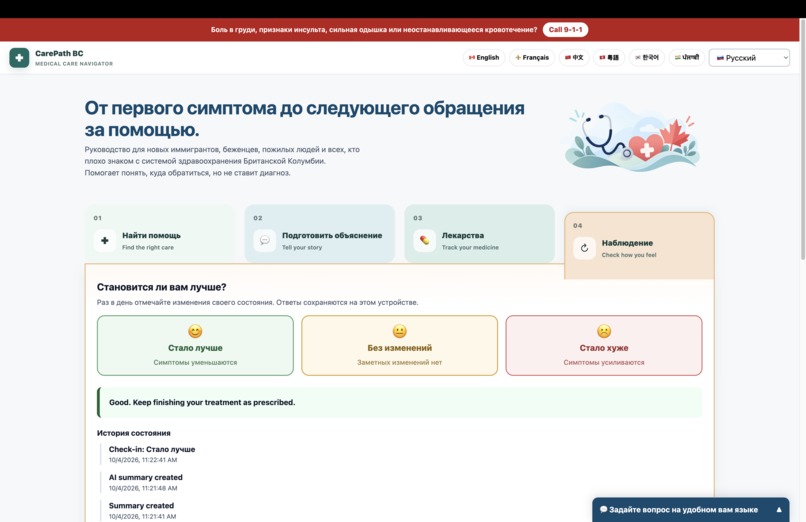This screenshot has height=522, width=806.
Task: Click the sad face emoji
Action: pyautogui.click(x=604, y=331)
